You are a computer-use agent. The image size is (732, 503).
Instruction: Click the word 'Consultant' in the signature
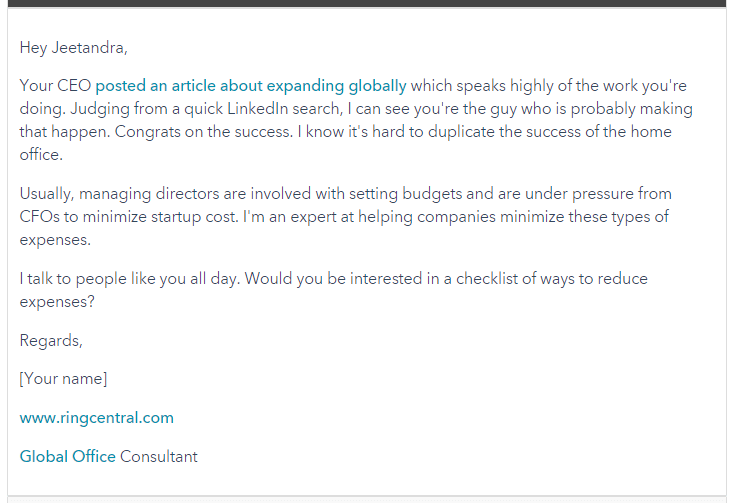159,457
